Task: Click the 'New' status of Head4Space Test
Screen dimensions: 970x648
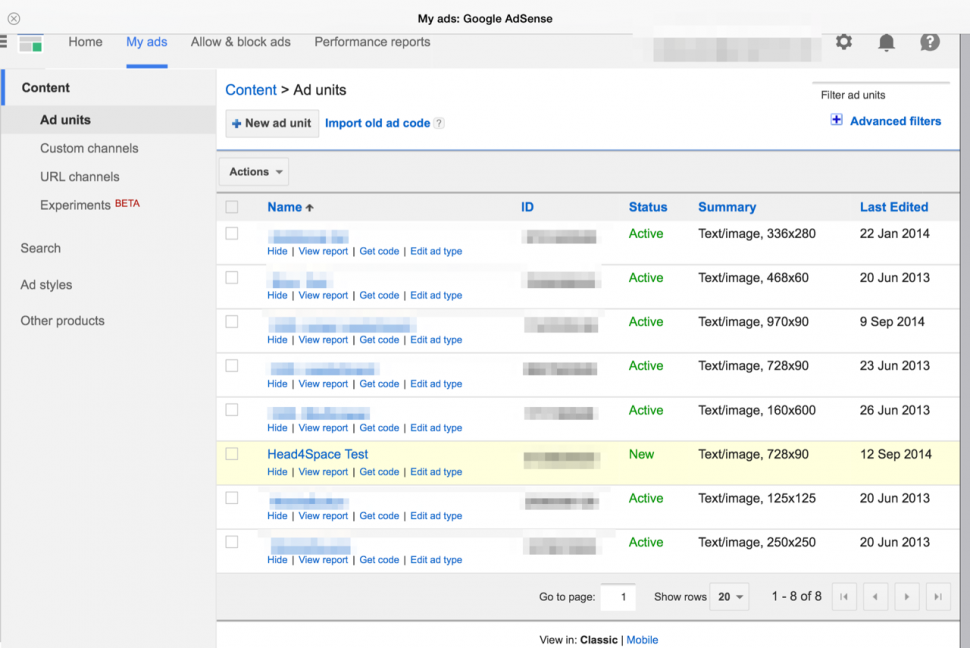Action: 642,454
